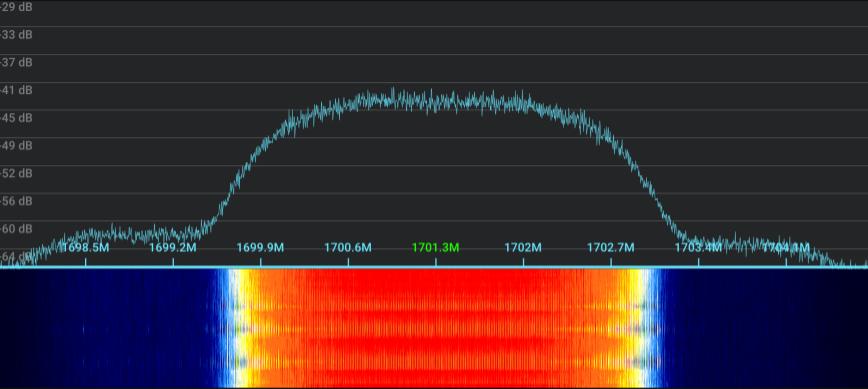Select the 1699.2M frequency marker
Screen dimensions: 868x389
click(173, 247)
